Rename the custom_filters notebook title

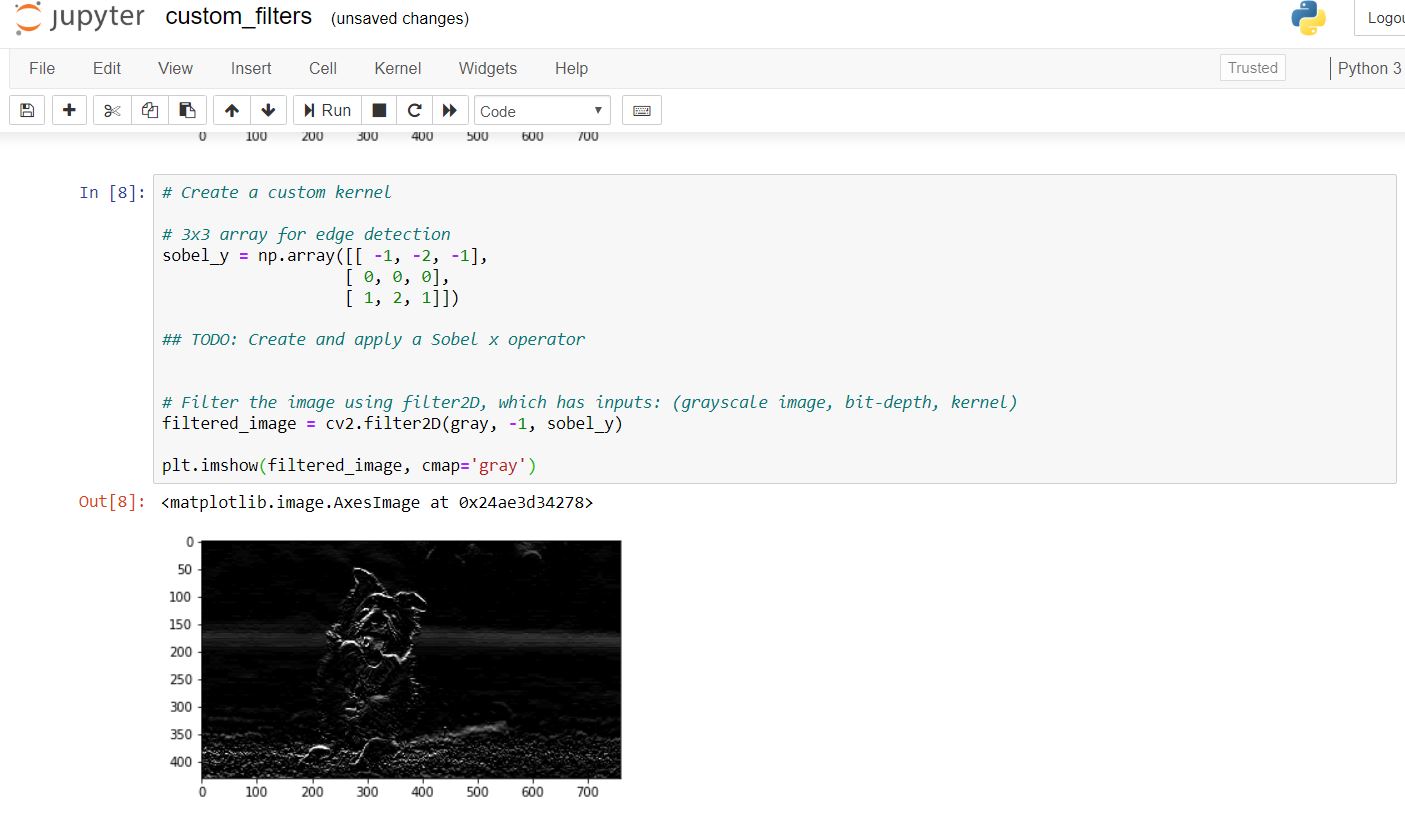[x=238, y=17]
